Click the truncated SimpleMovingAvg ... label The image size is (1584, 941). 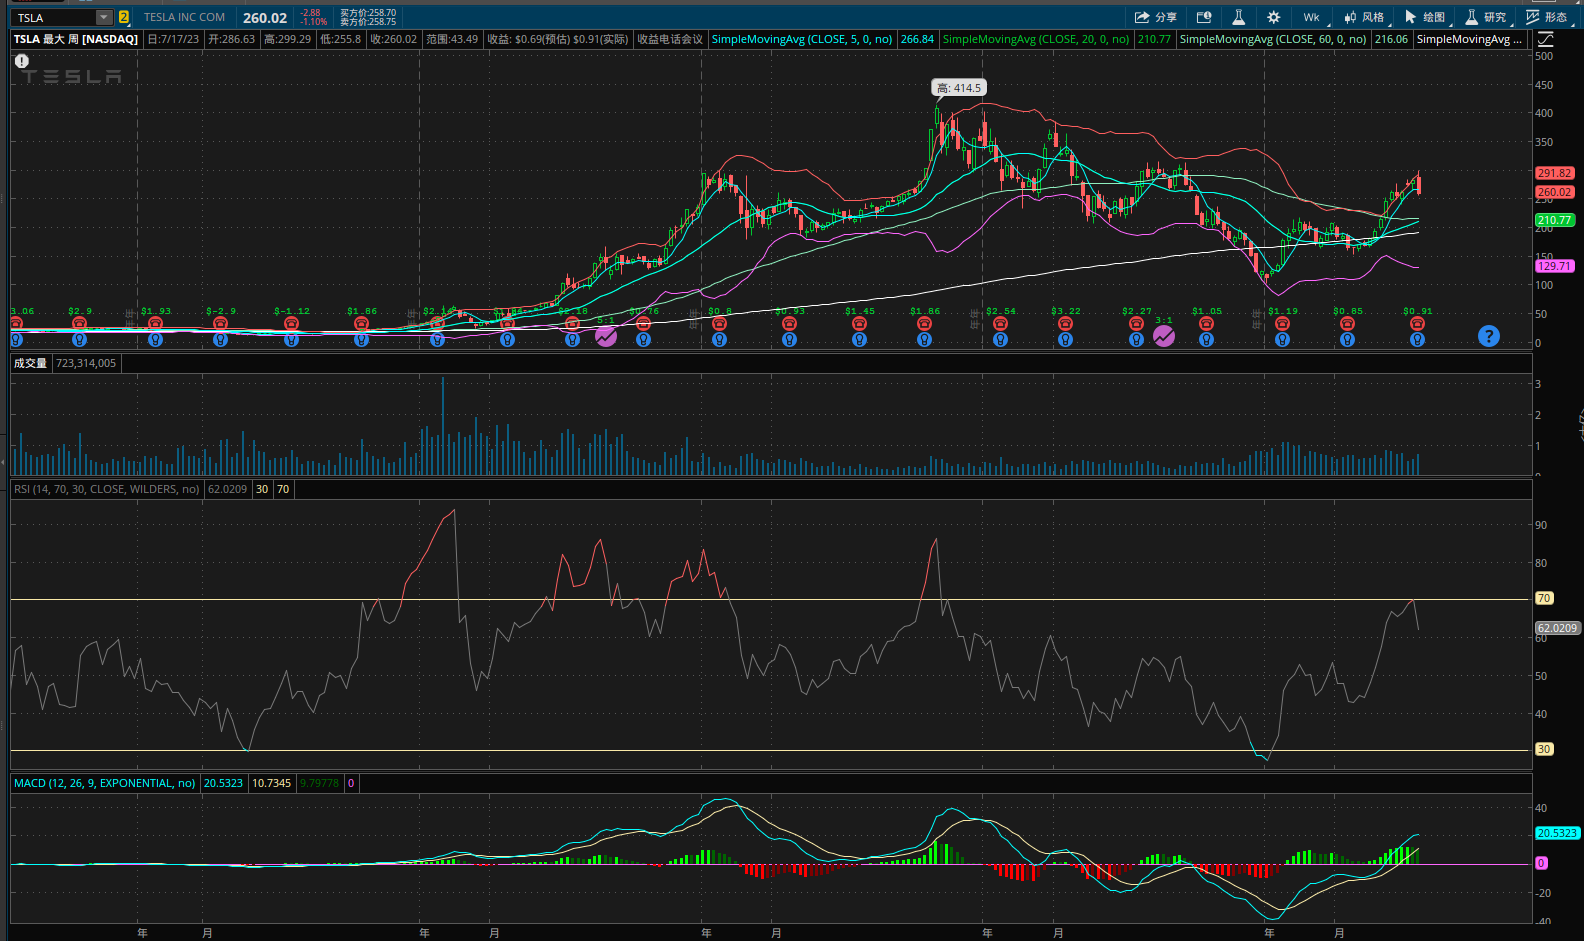tap(1470, 39)
